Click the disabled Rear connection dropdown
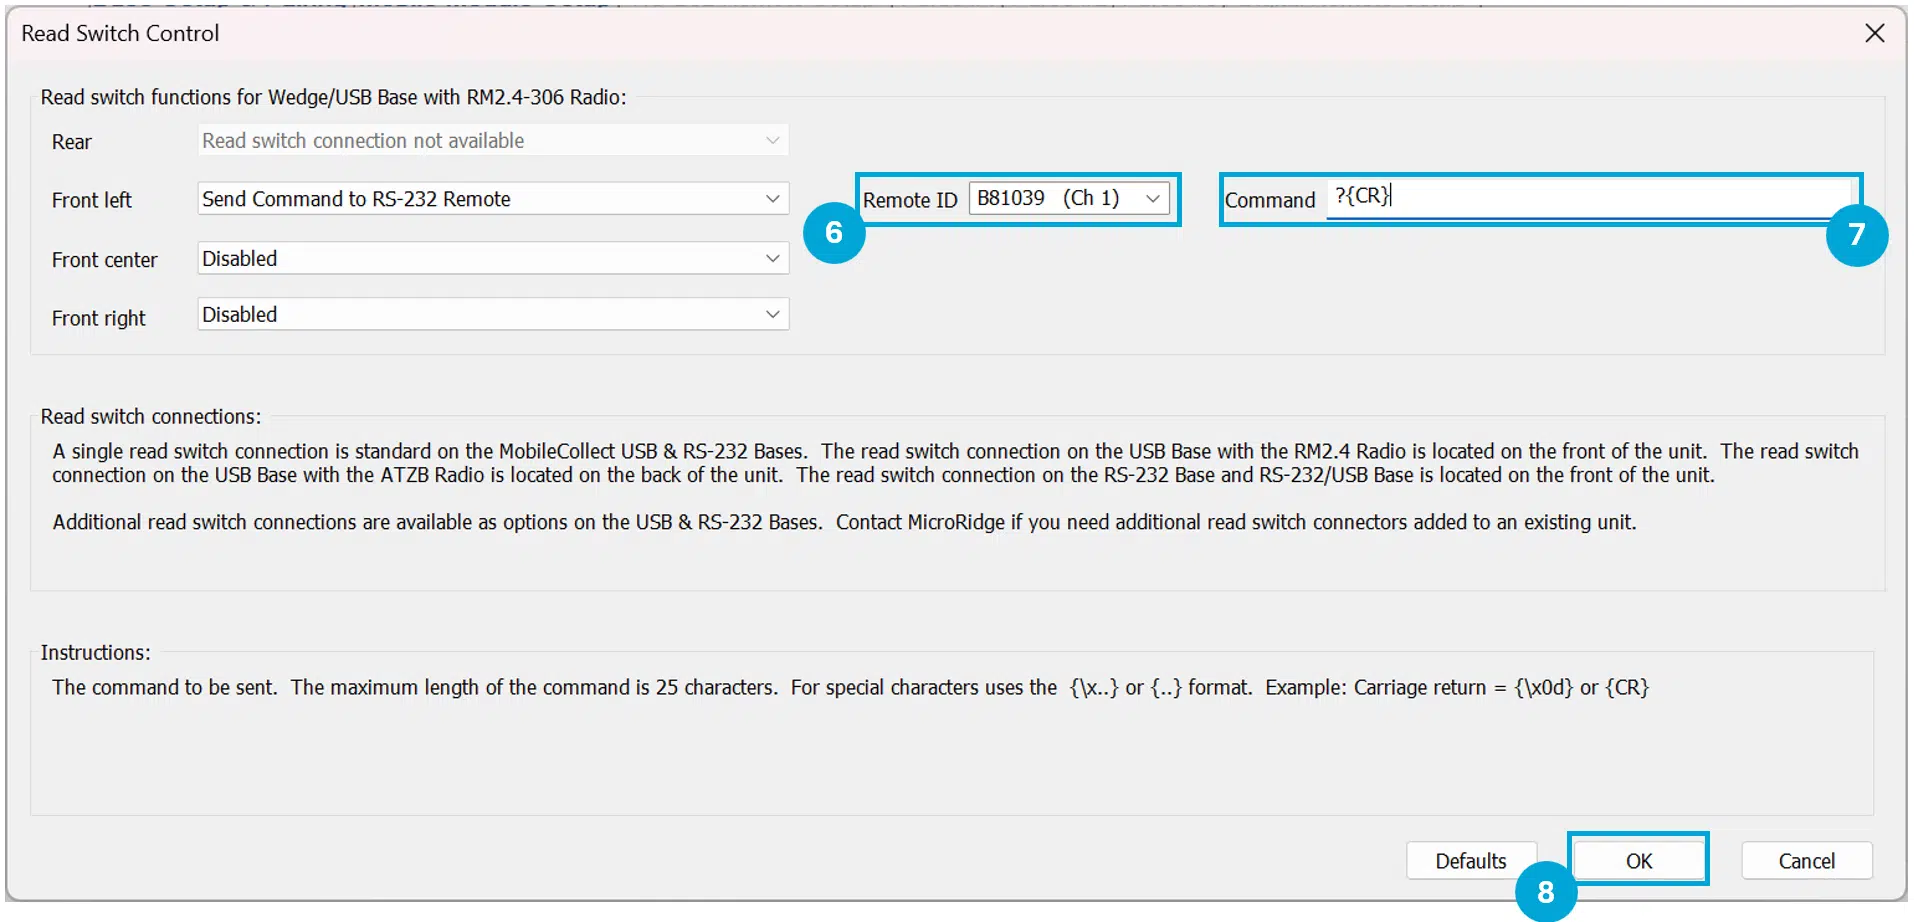 (493, 140)
